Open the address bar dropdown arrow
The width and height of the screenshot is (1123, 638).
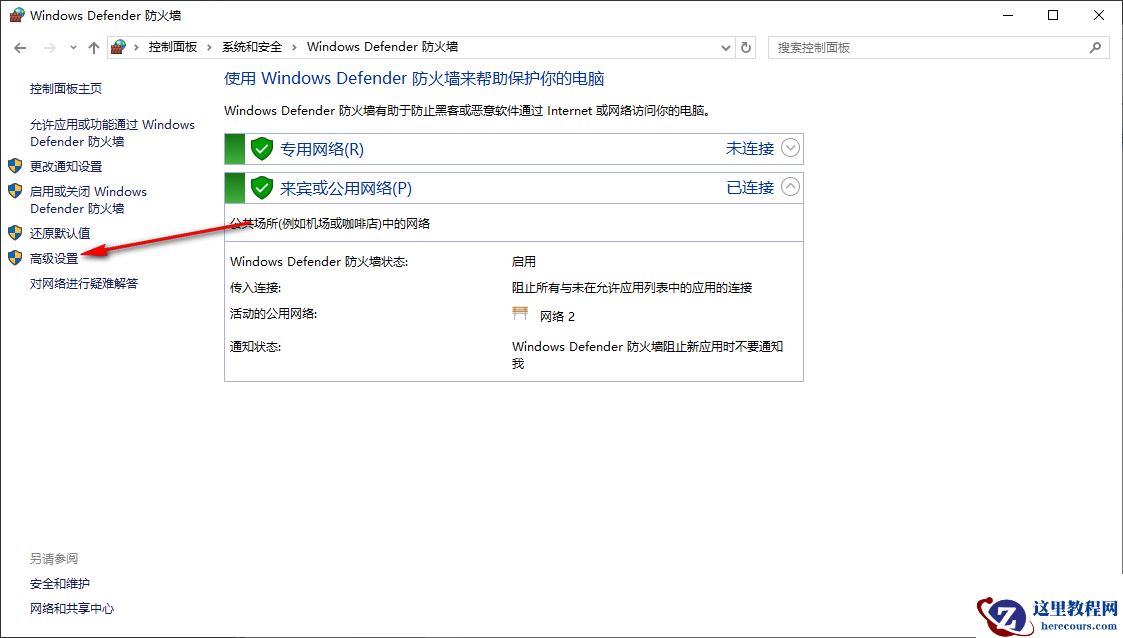tap(725, 47)
